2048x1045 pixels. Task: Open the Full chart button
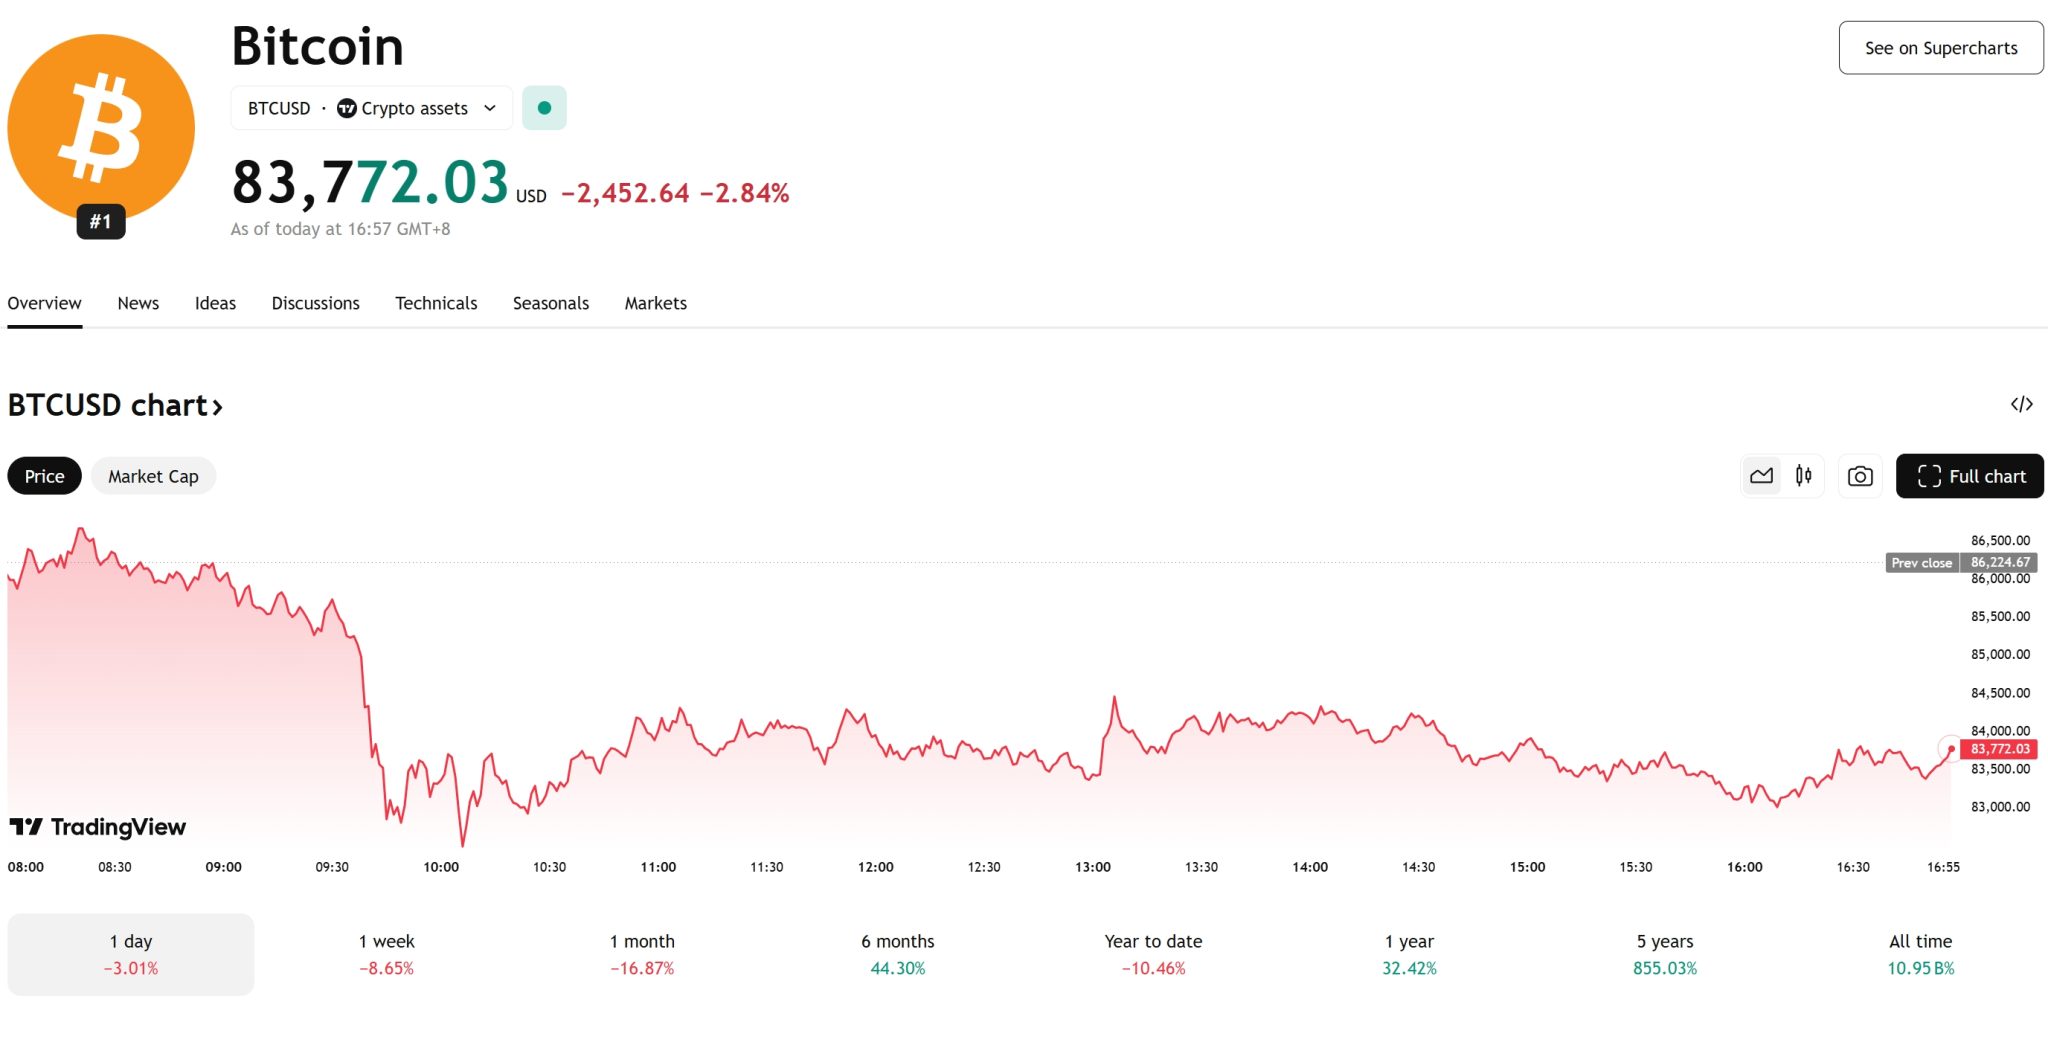click(x=1970, y=476)
